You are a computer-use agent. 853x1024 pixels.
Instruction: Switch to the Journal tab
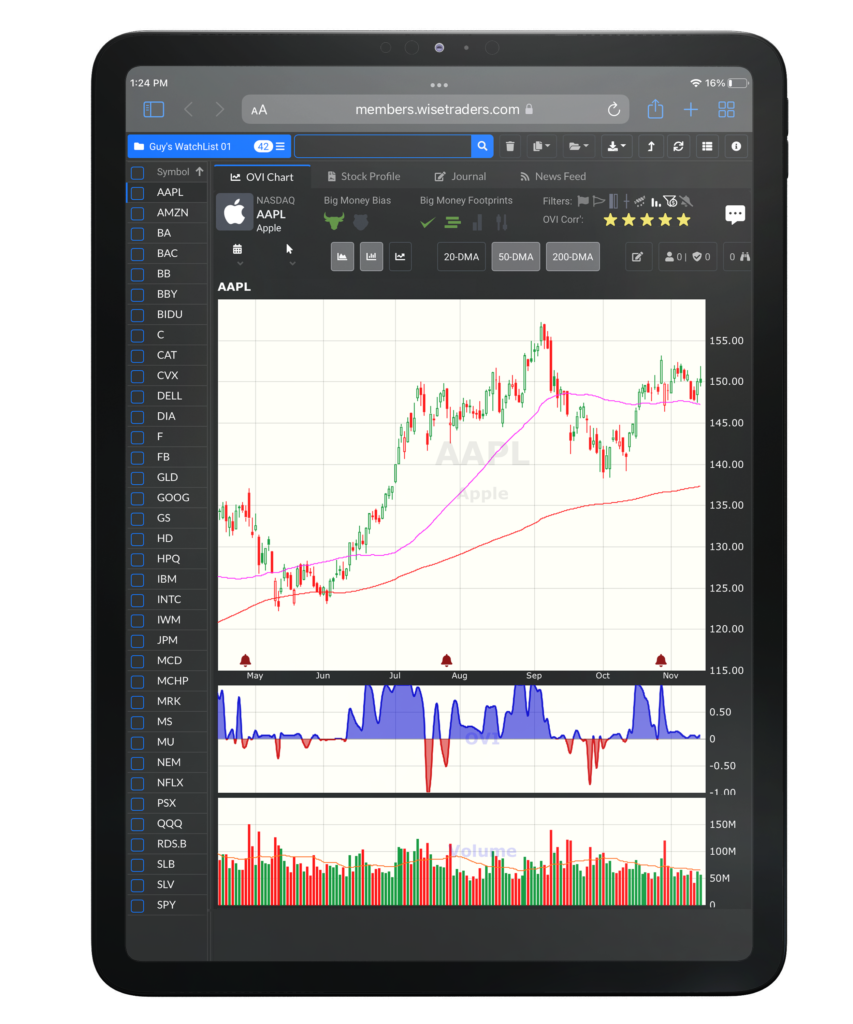[460, 176]
